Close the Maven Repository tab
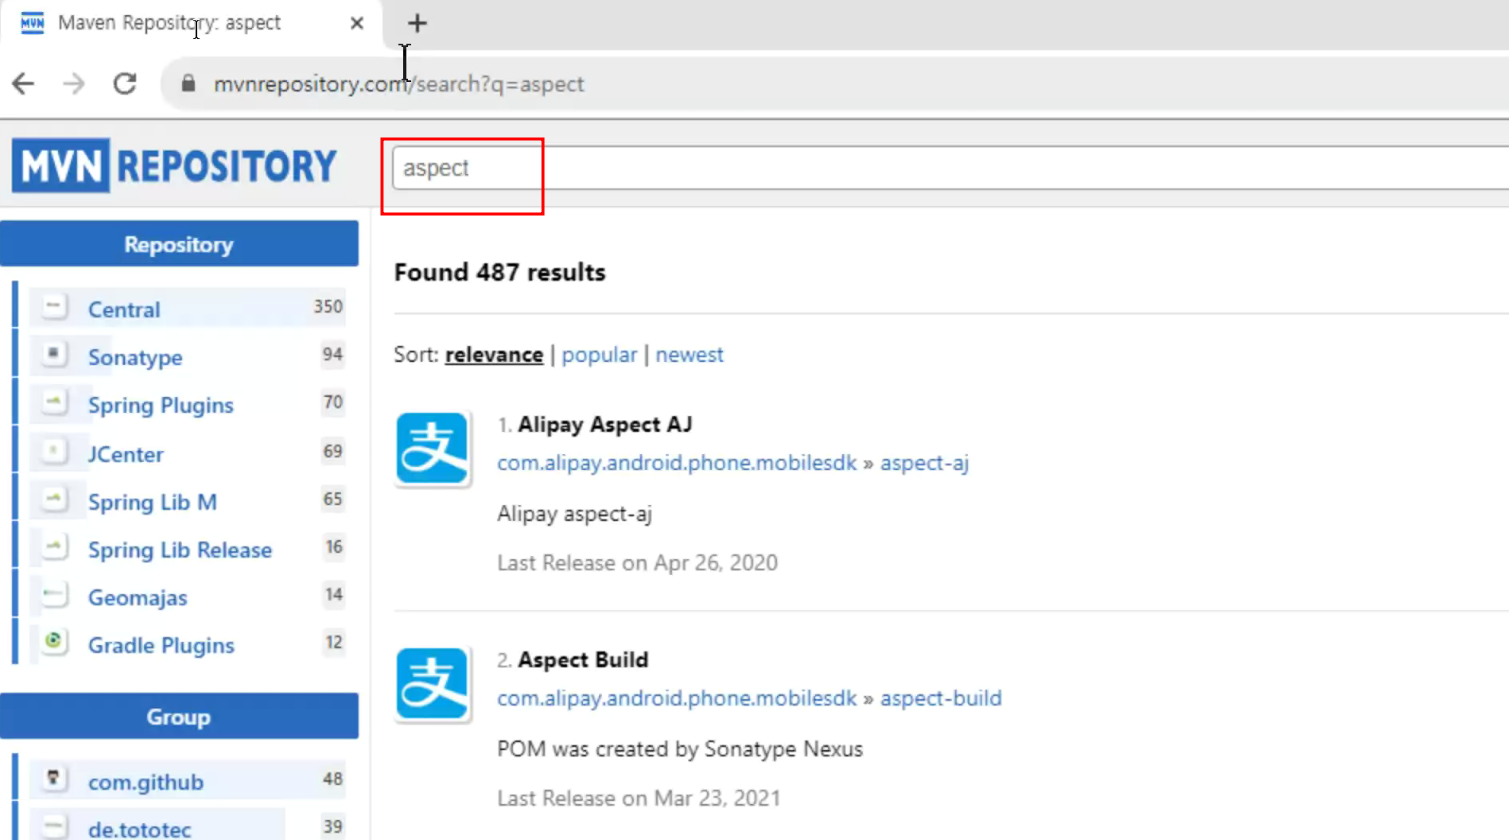 357,23
